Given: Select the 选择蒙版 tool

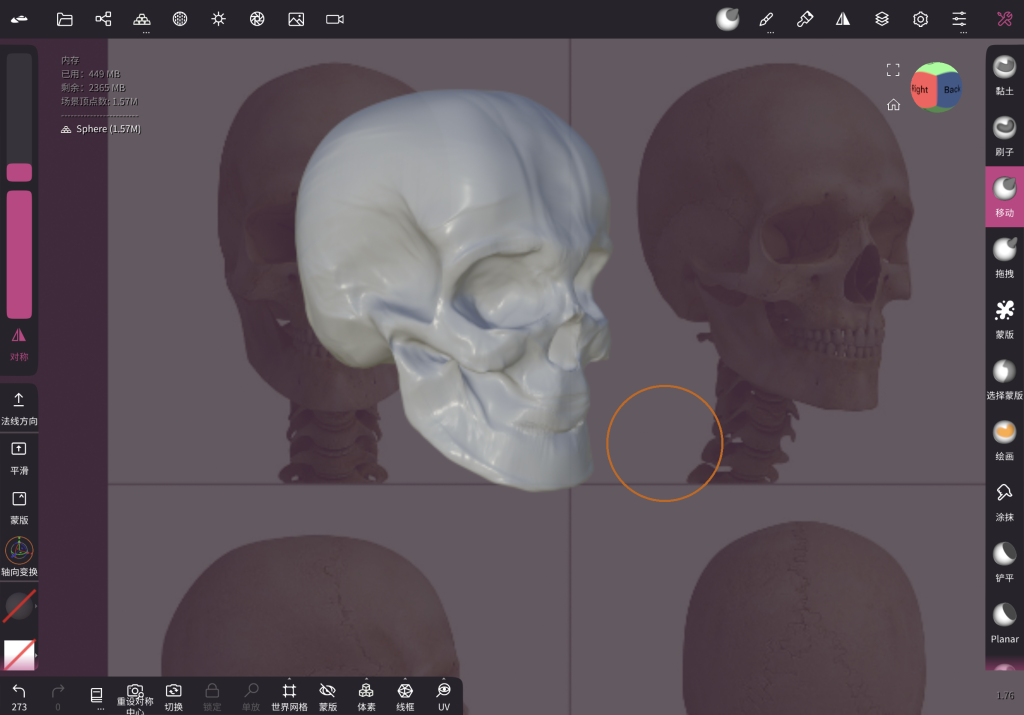Looking at the screenshot, I should 1004,379.
